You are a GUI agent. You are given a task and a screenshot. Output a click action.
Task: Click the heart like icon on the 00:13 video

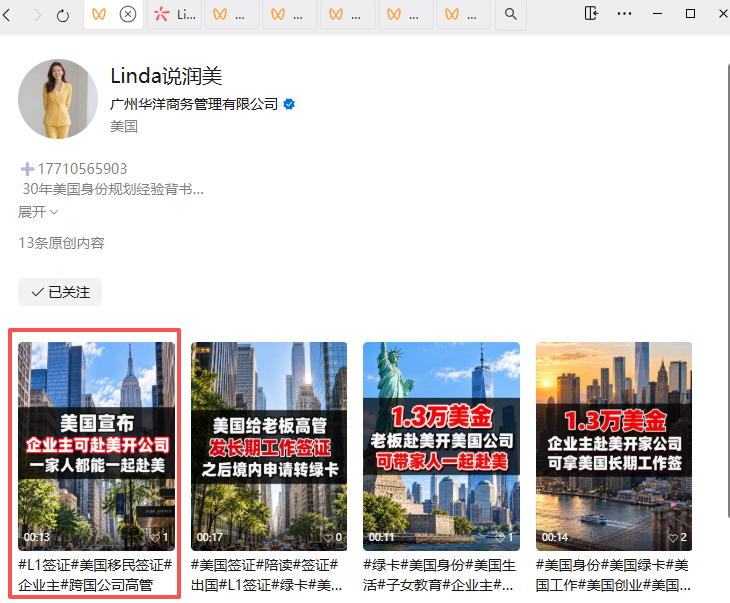[x=155, y=538]
